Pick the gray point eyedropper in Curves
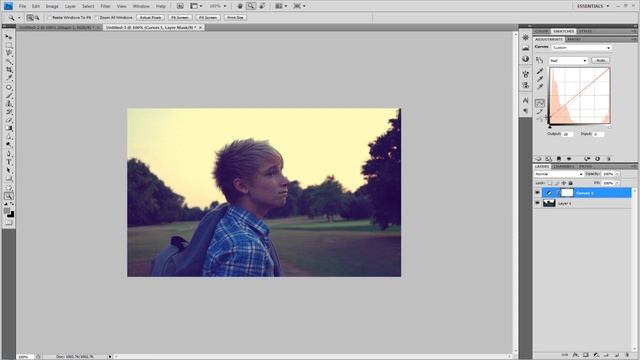Image resolution: width=640 pixels, height=360 pixels. tap(540, 79)
